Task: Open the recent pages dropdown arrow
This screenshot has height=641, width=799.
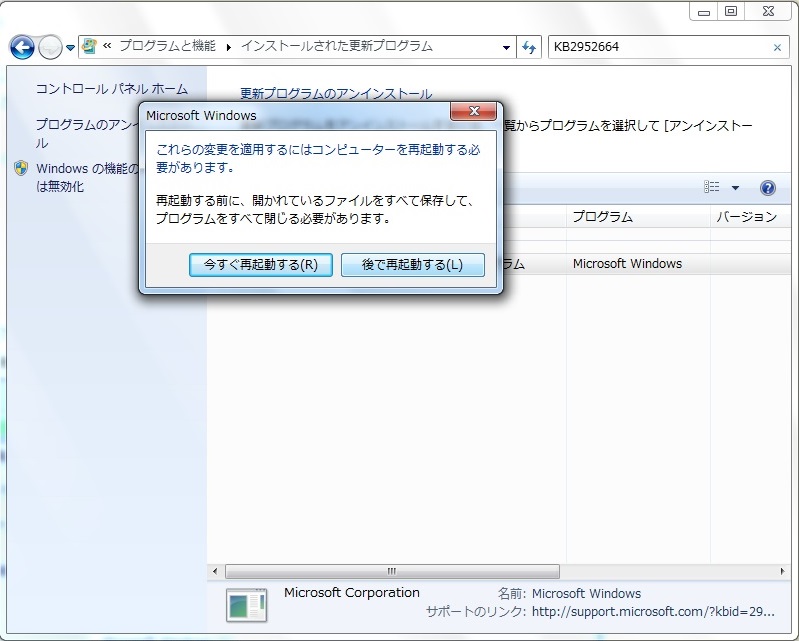Action: pos(70,48)
